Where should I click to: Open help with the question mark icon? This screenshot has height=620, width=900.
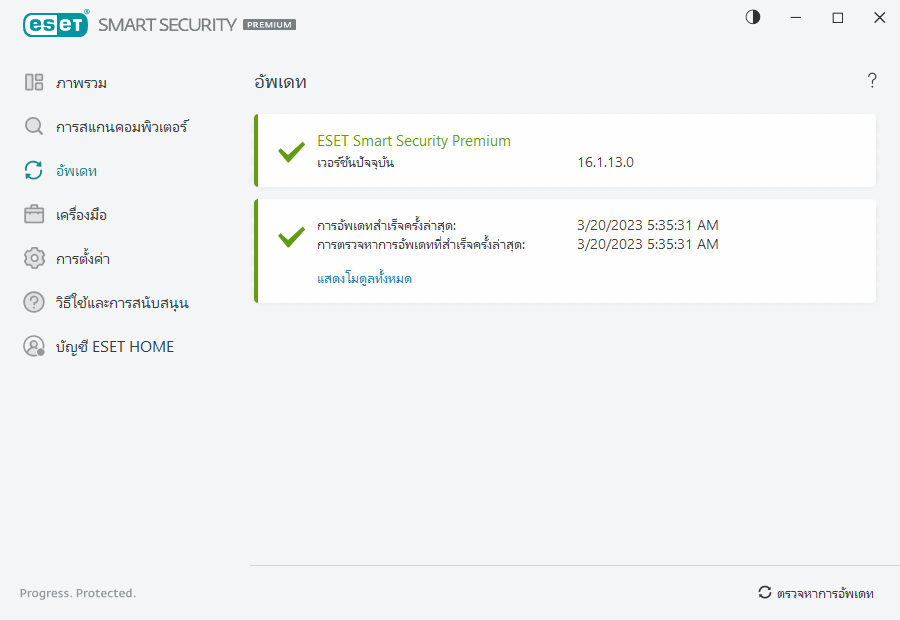tap(872, 81)
